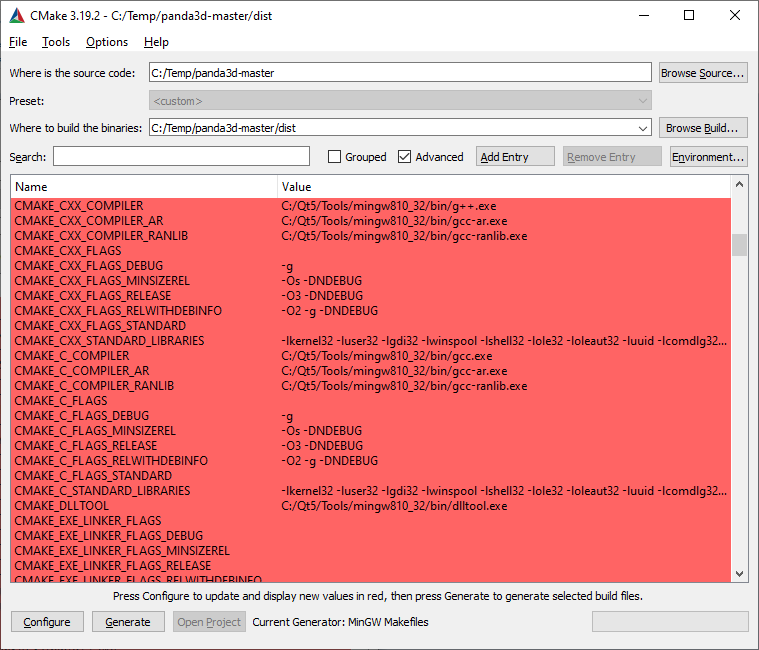Select the CMAKE_EXE_LINKER_FLAGS_DEBUG row name
The image size is (759, 650).
click(x=108, y=536)
